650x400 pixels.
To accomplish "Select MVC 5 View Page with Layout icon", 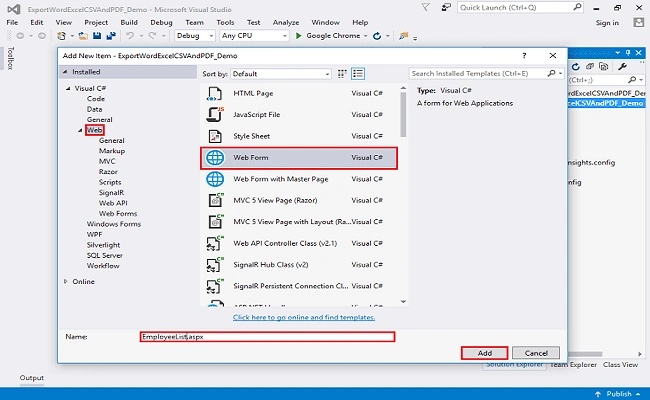I will tap(215, 222).
